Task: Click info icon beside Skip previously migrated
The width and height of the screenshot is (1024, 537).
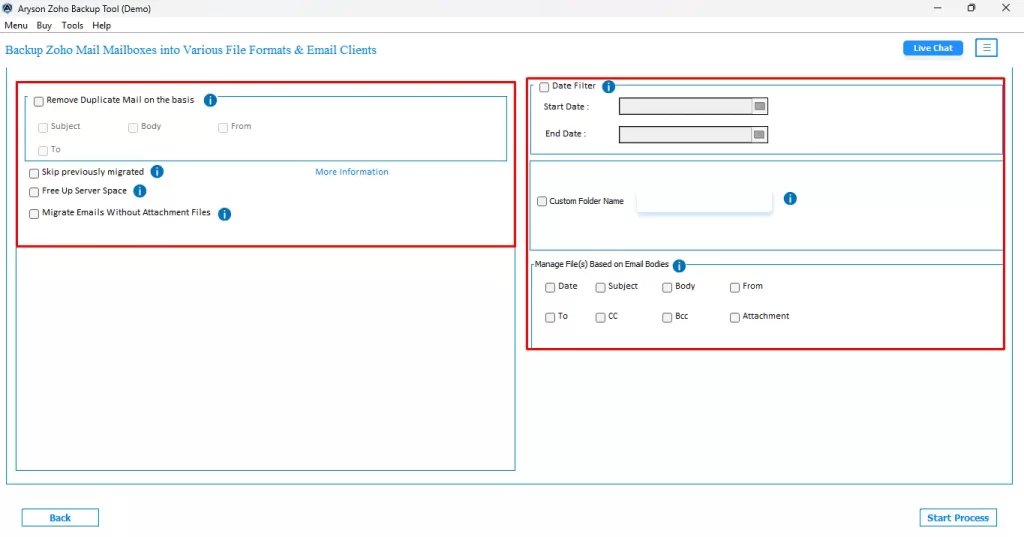Action: (x=157, y=172)
